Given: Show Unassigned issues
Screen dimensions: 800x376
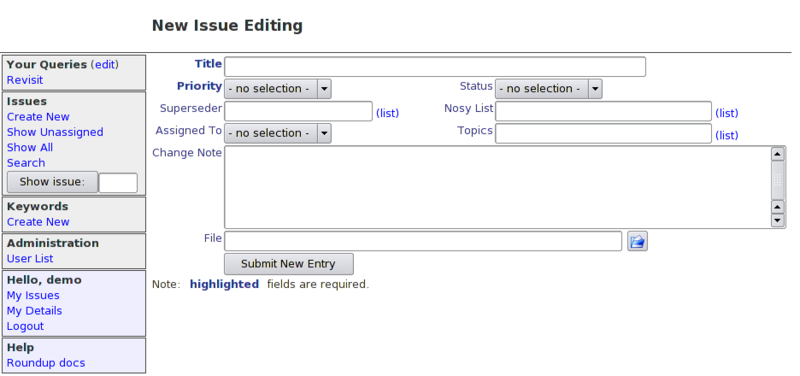Looking at the screenshot, I should point(55,132).
